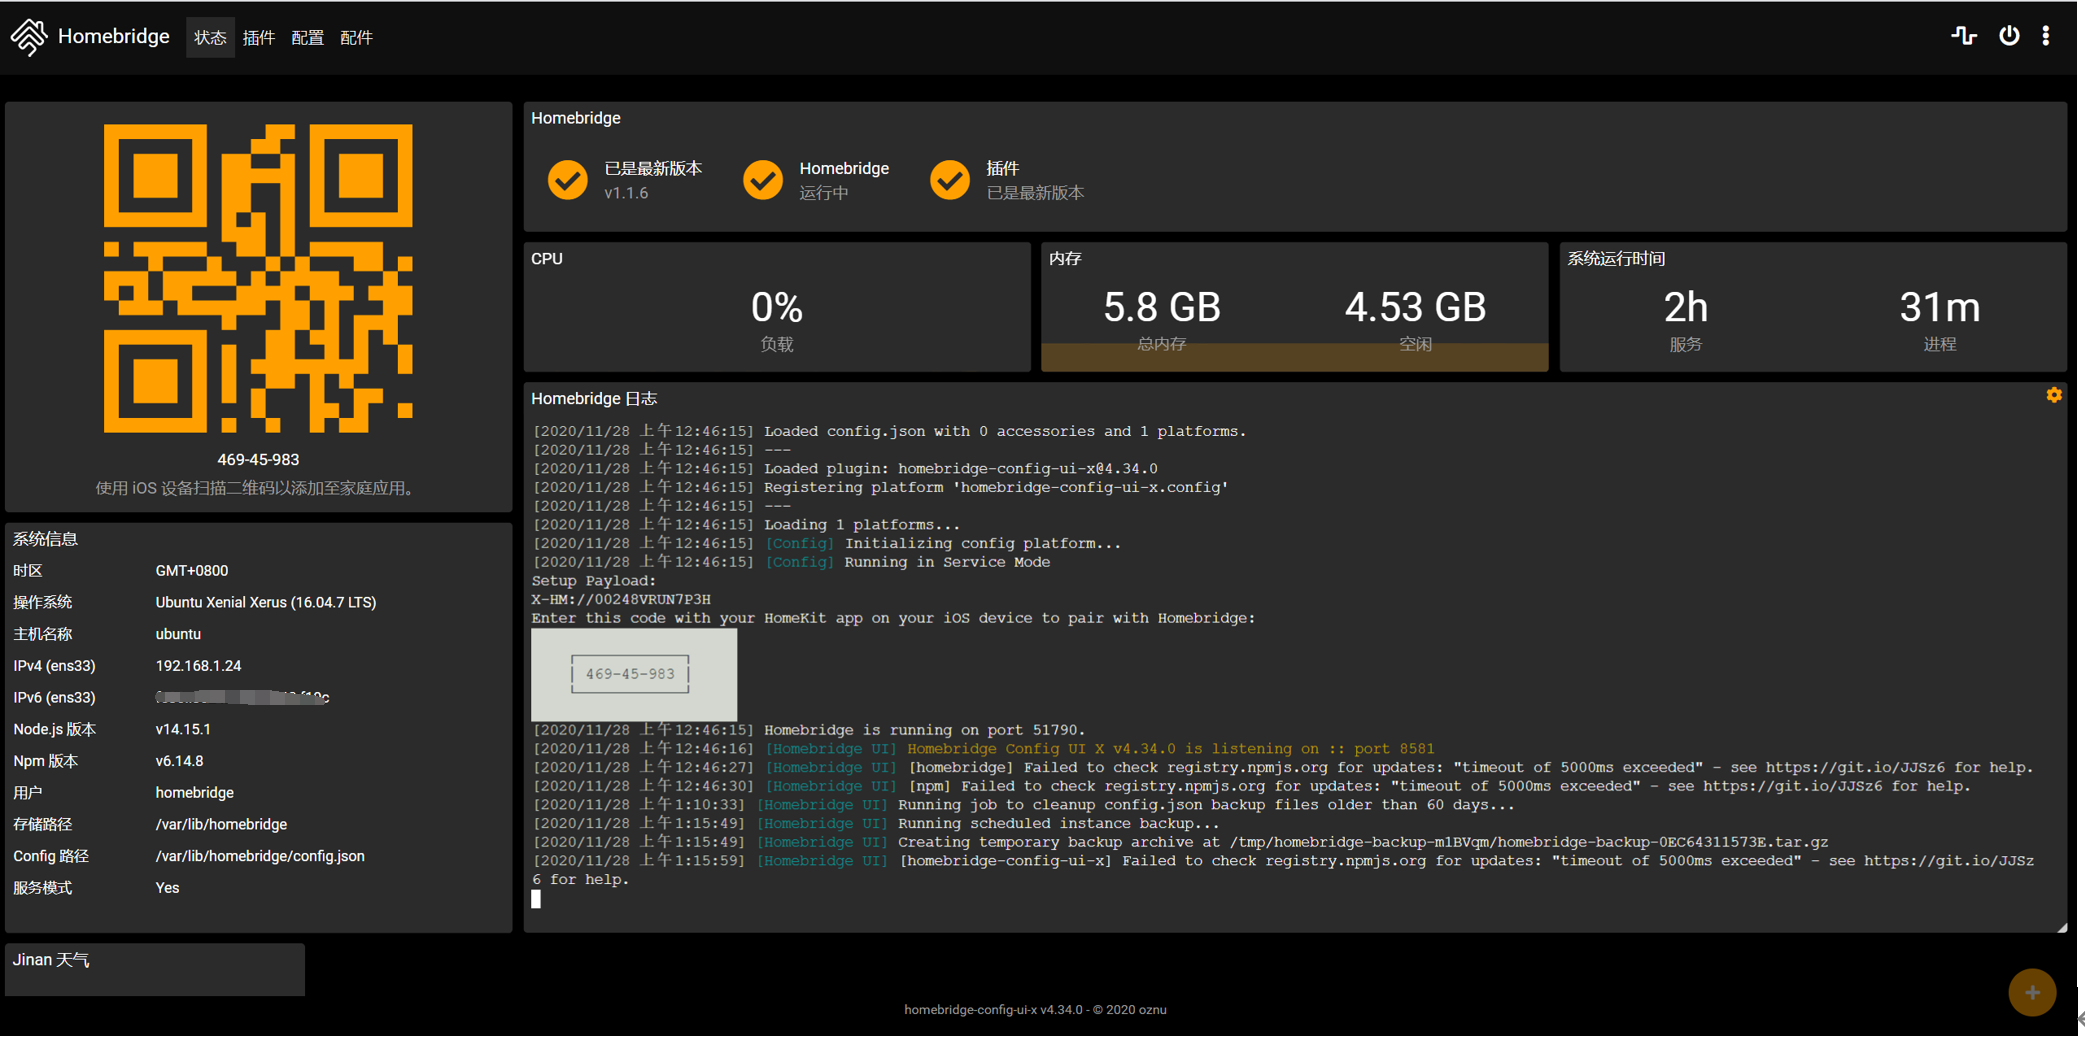Click the service activity icon in top bar
2085x1041 pixels.
(1963, 35)
